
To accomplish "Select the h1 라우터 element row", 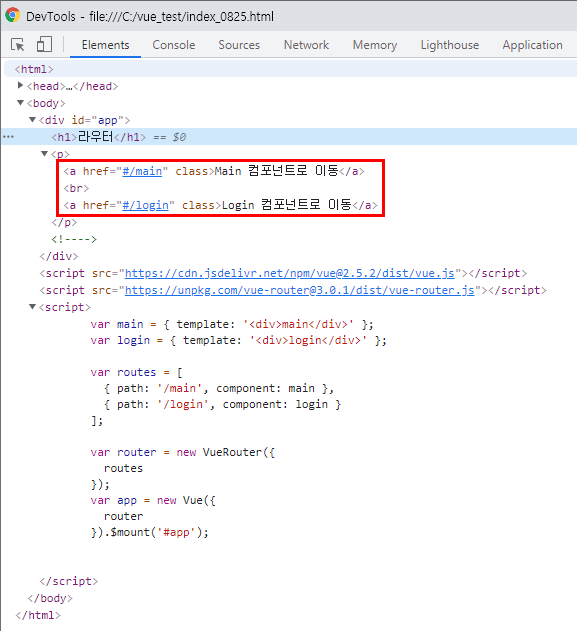I will point(290,137).
